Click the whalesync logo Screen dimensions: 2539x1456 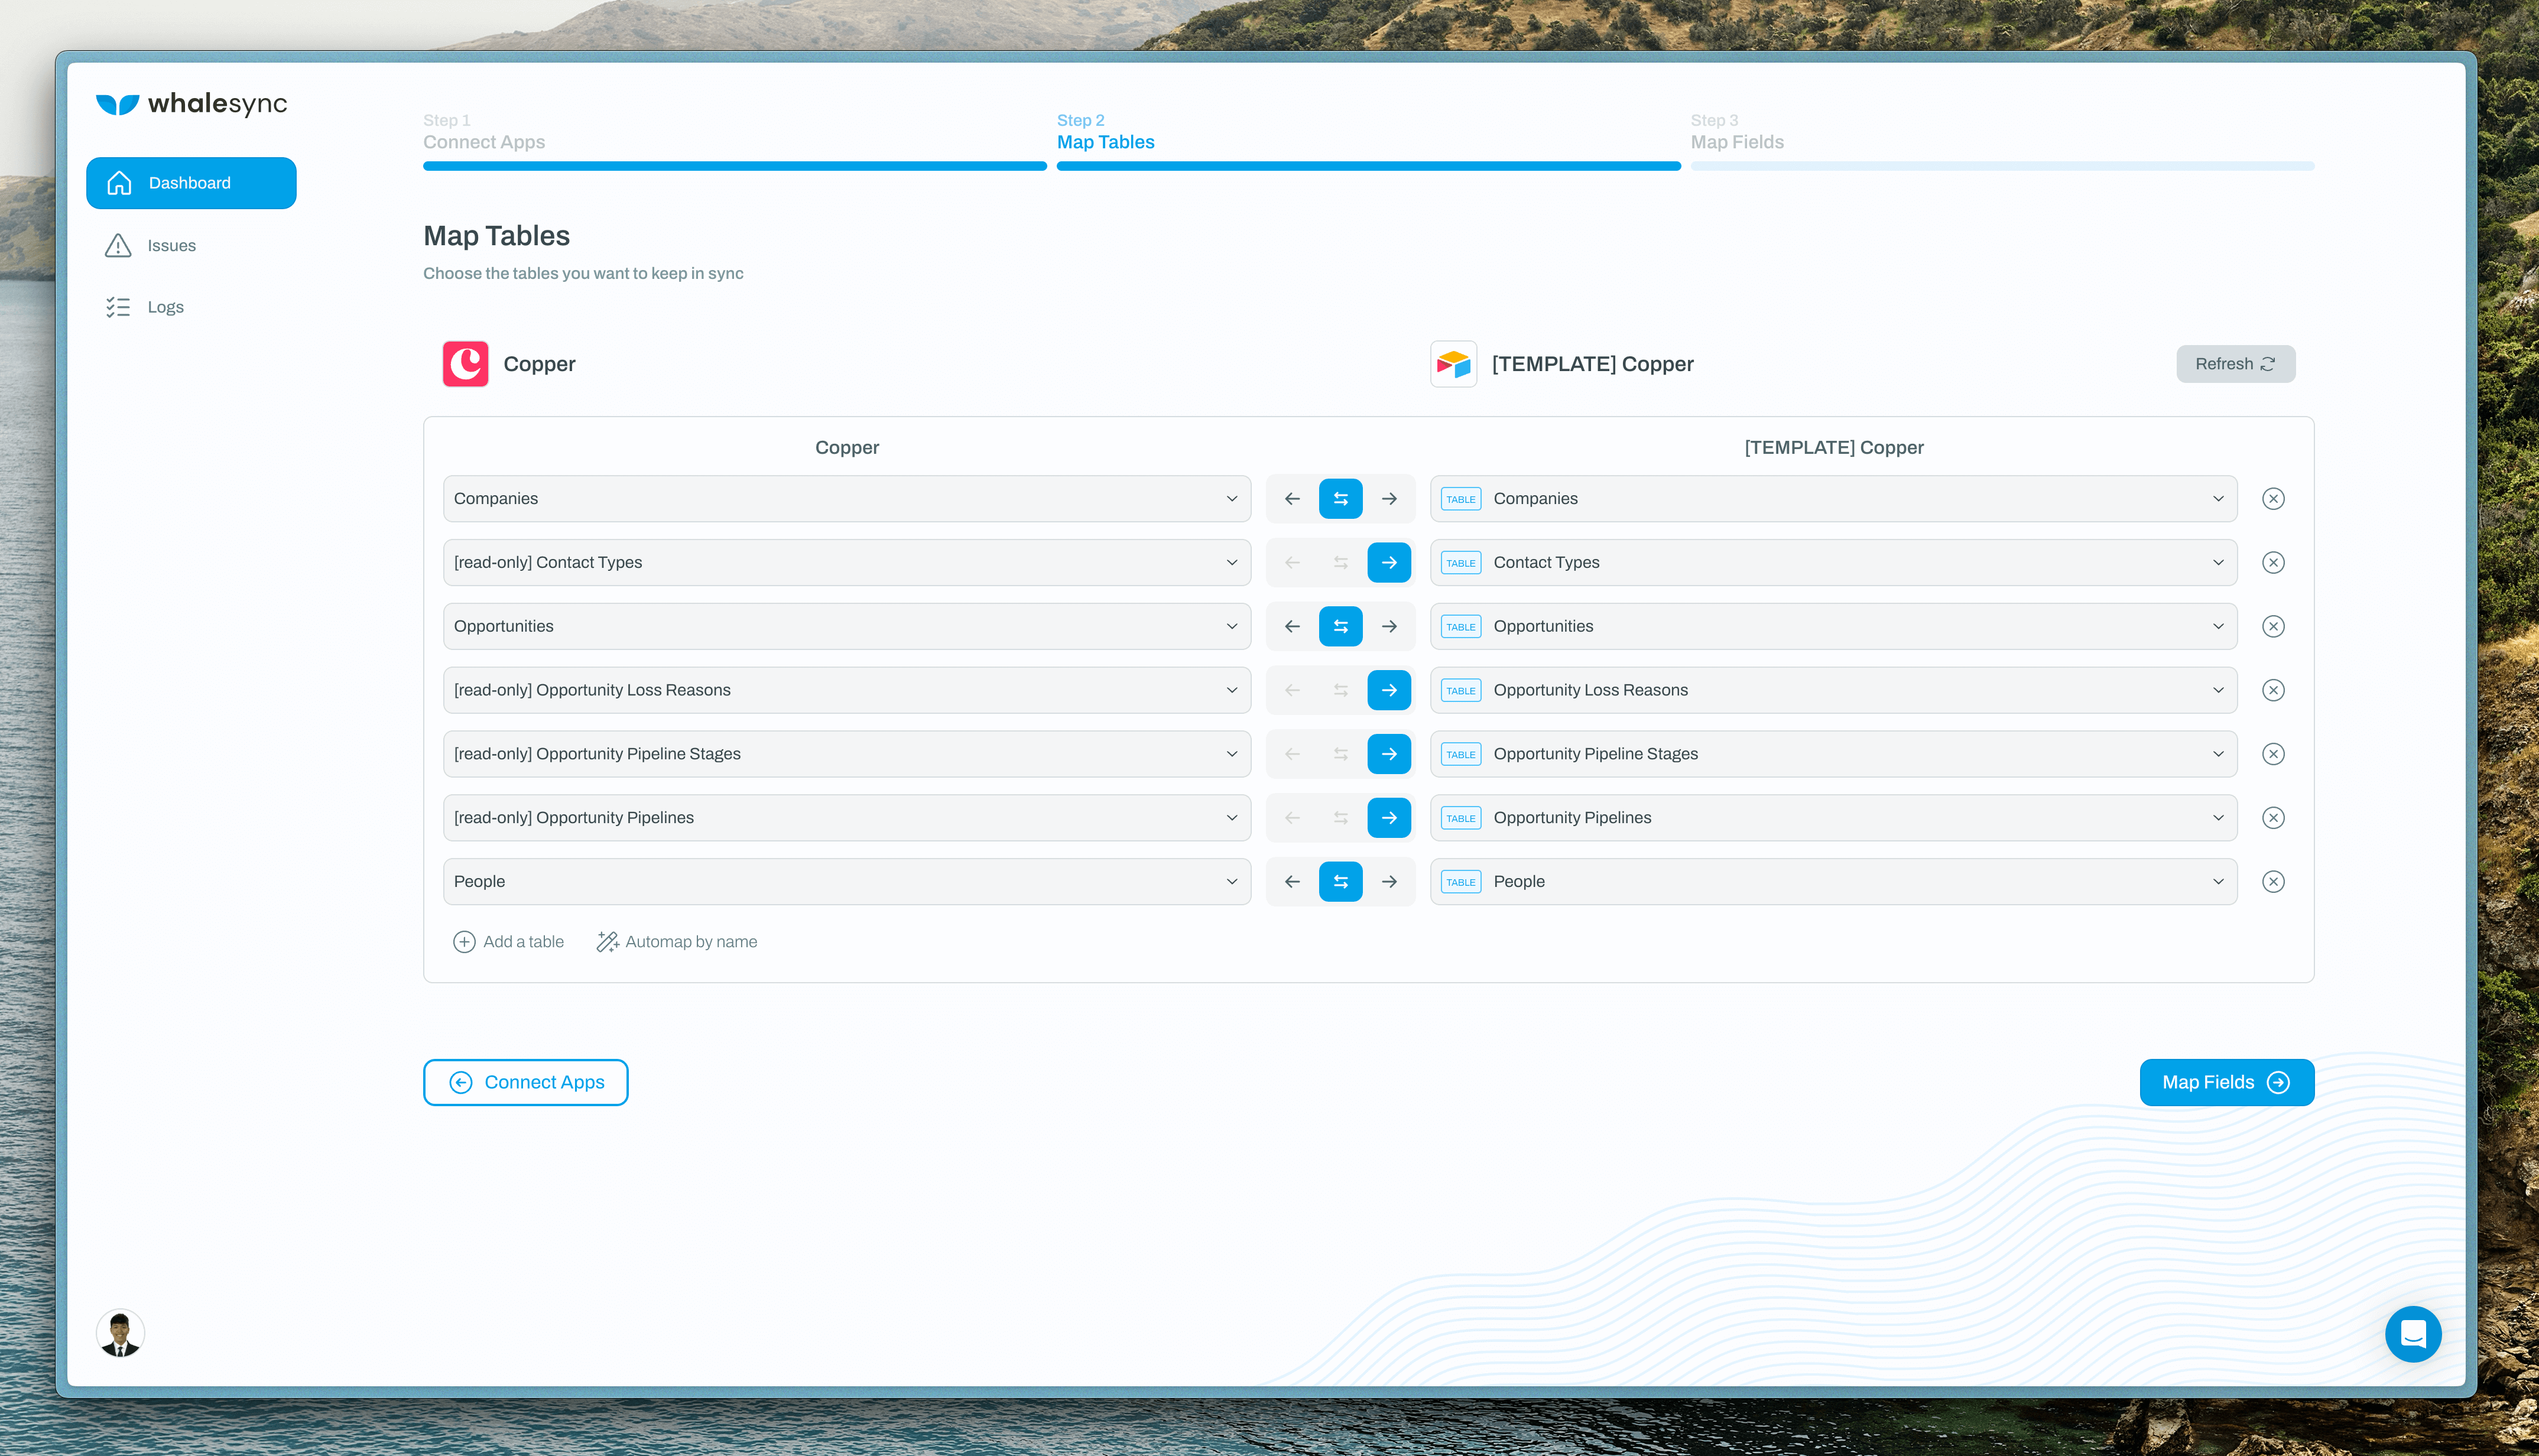(191, 104)
